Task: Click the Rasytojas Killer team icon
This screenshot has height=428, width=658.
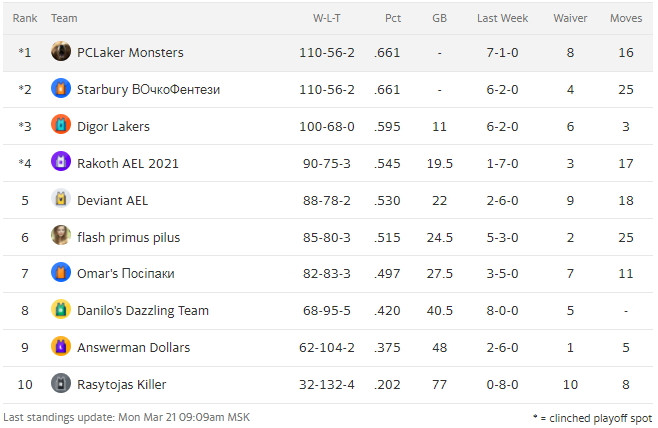Action: pyautogui.click(x=61, y=384)
